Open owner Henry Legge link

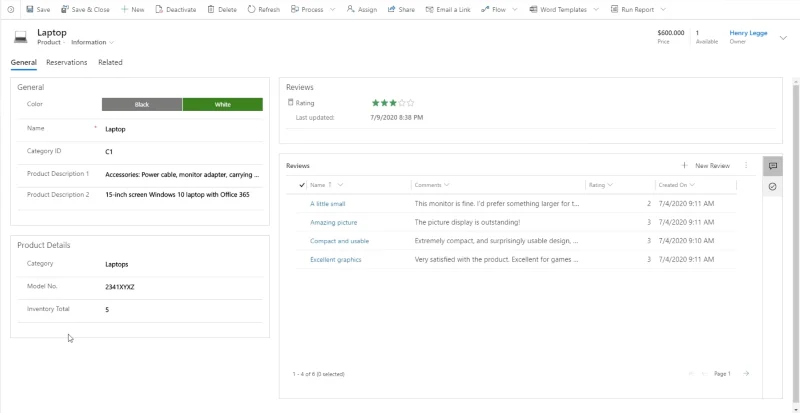(748, 33)
